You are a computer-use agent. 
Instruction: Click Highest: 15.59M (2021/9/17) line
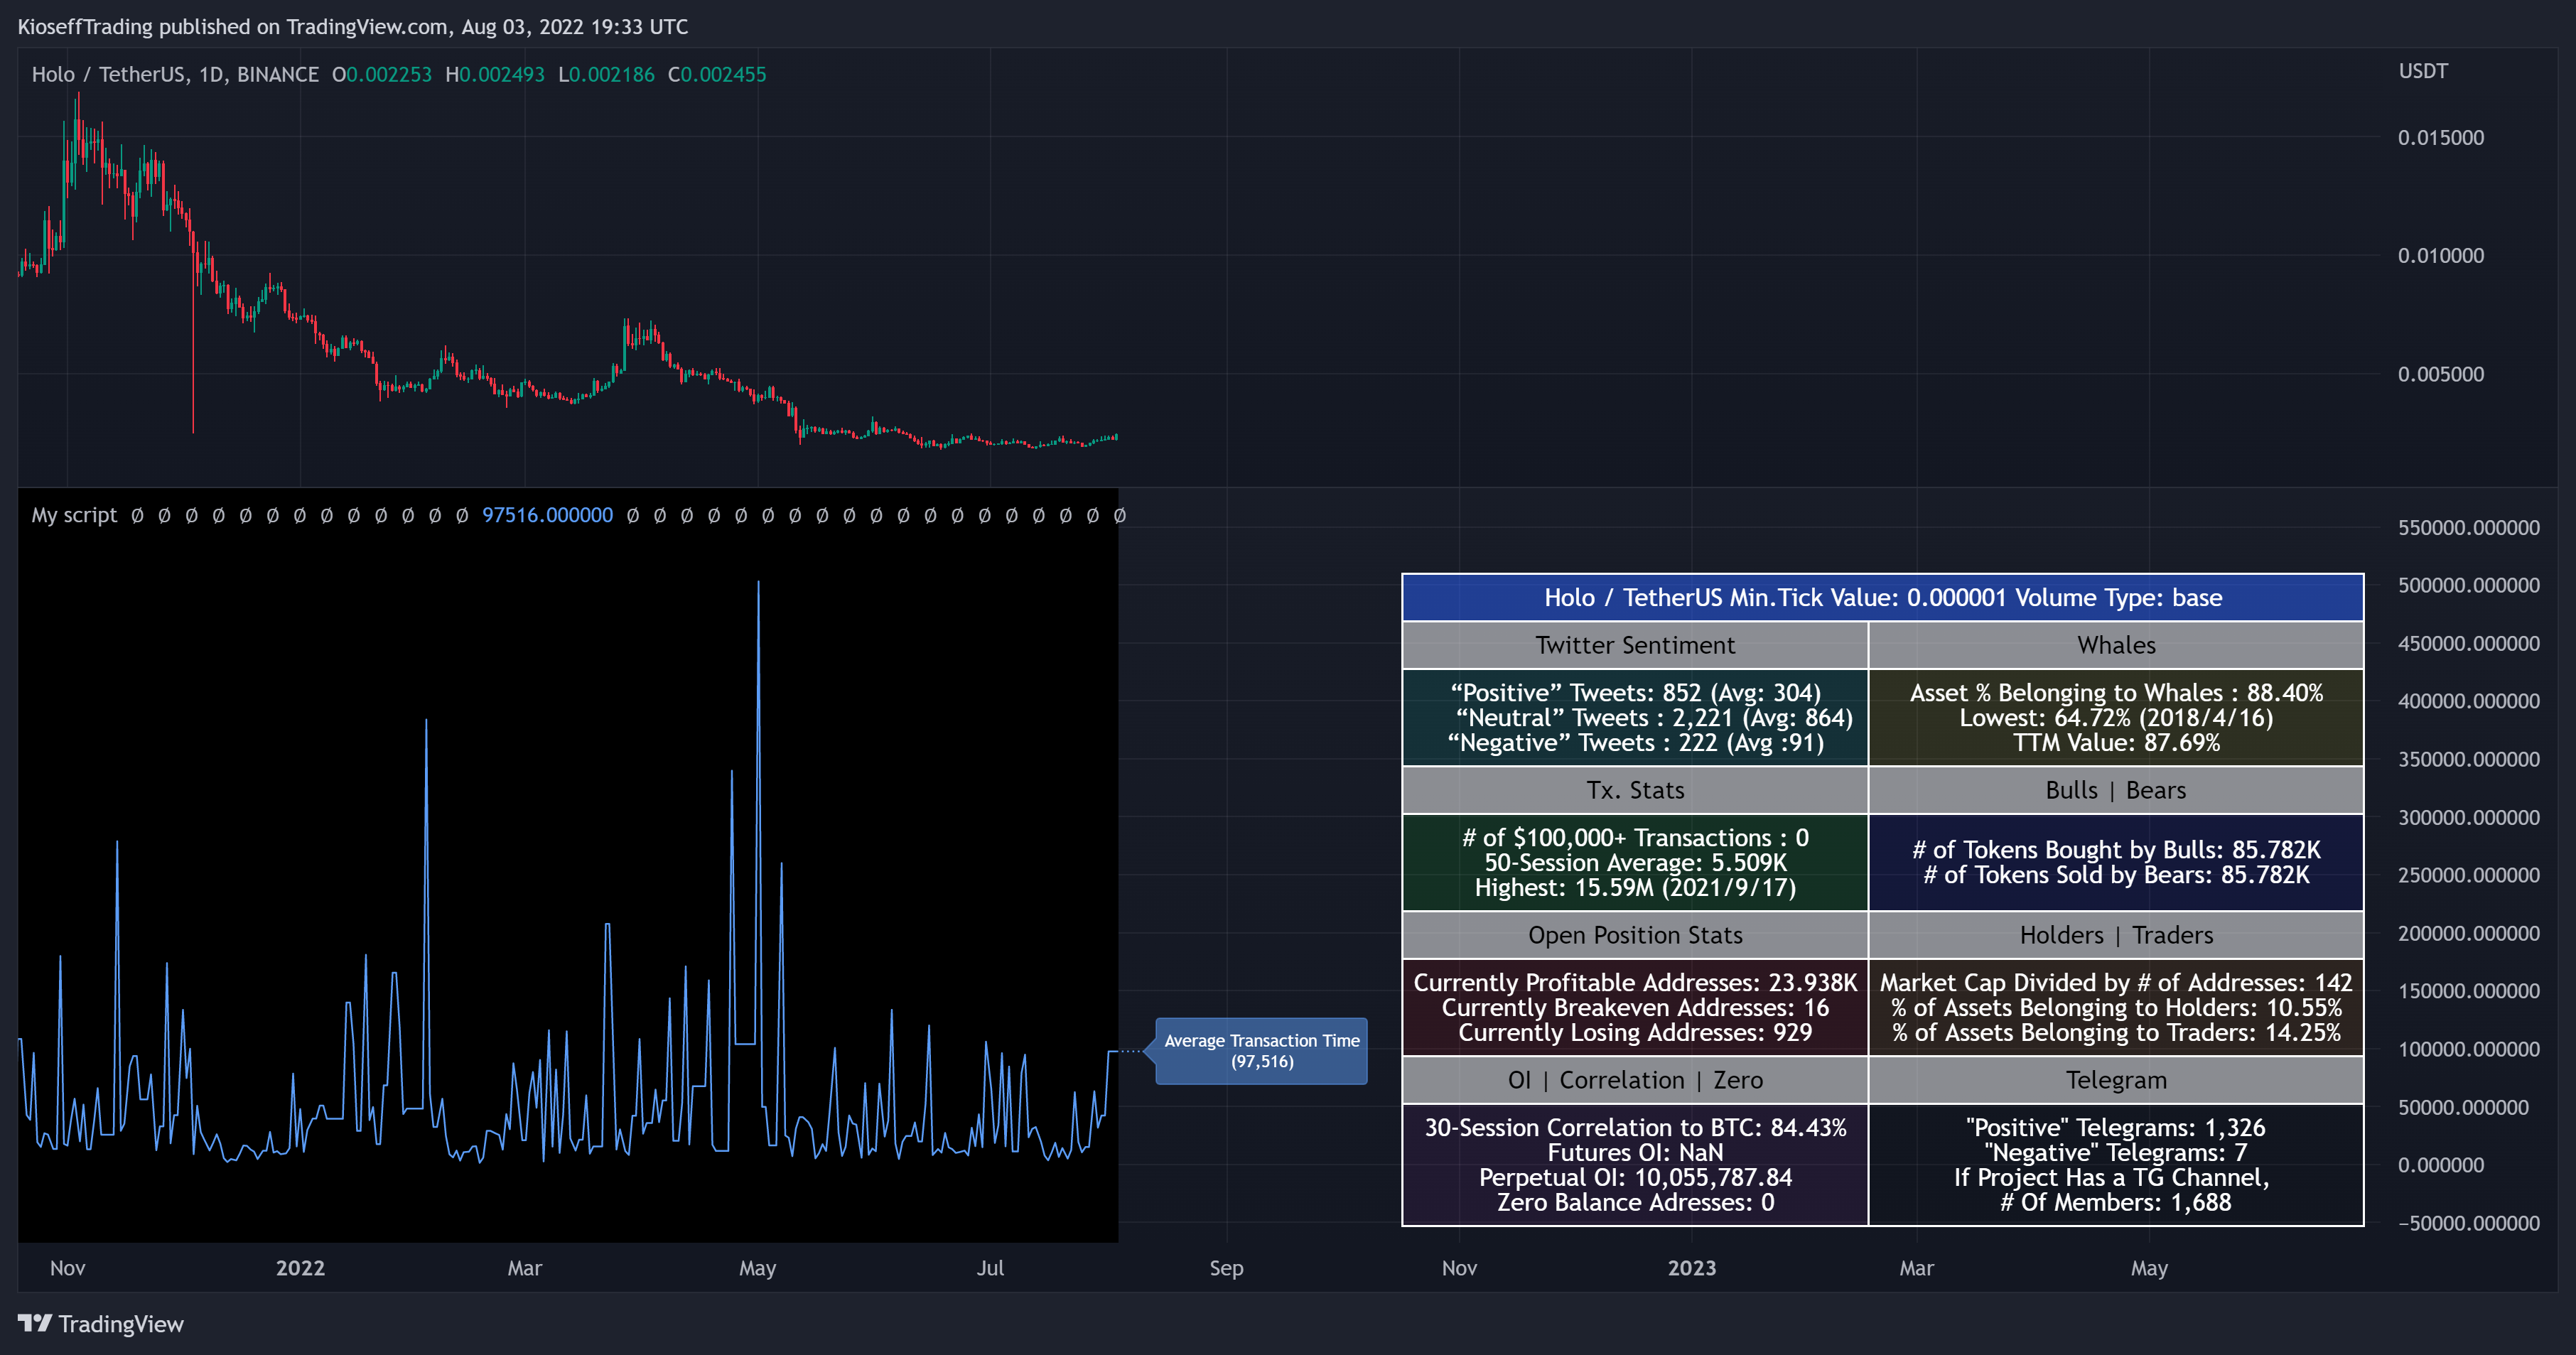1635,888
